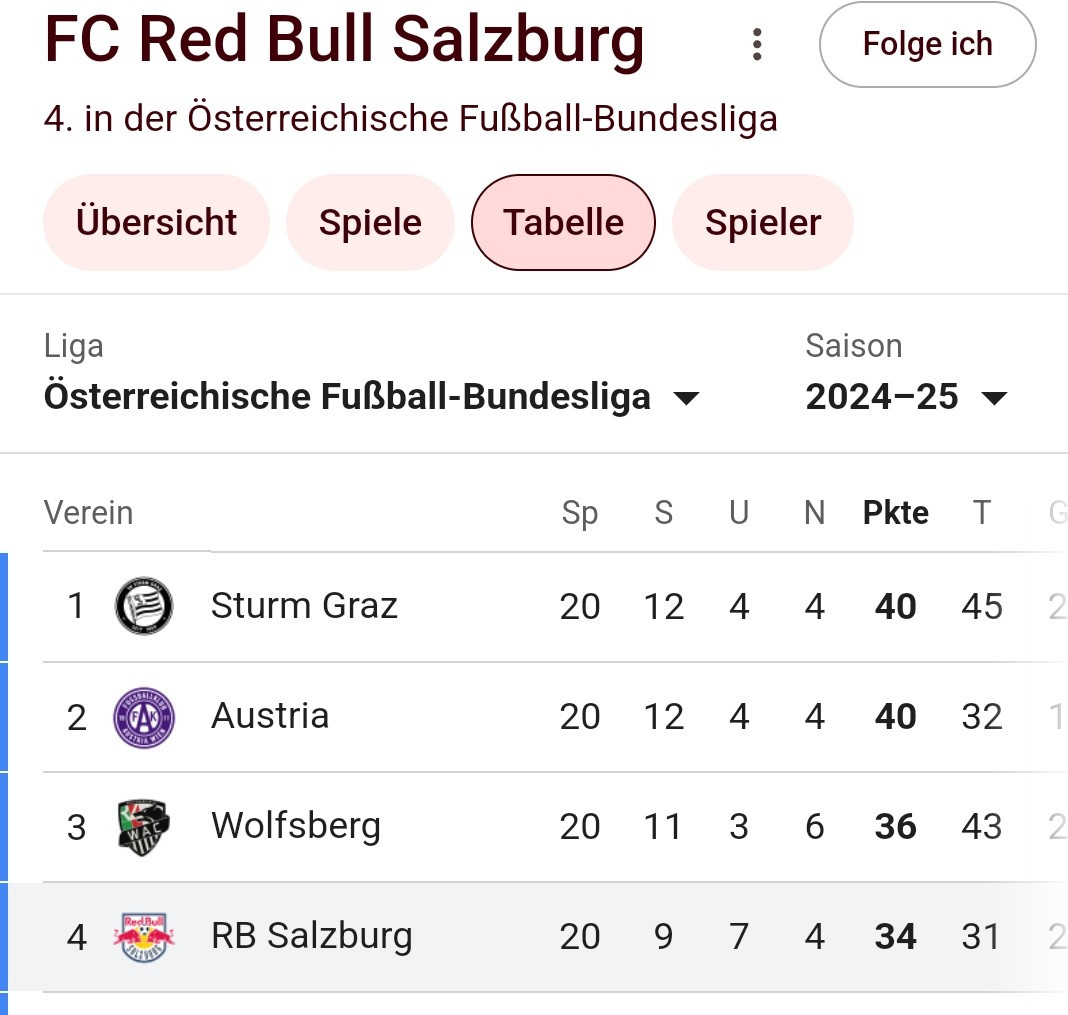Select the RB Salzburg table row name
This screenshot has height=1015, width=1068.
click(311, 936)
